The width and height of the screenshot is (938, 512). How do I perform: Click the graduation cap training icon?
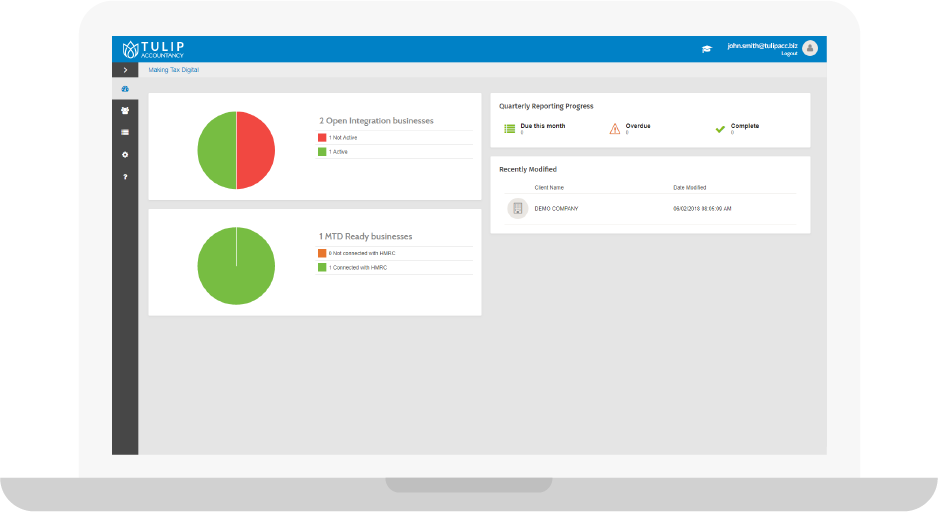coord(707,49)
